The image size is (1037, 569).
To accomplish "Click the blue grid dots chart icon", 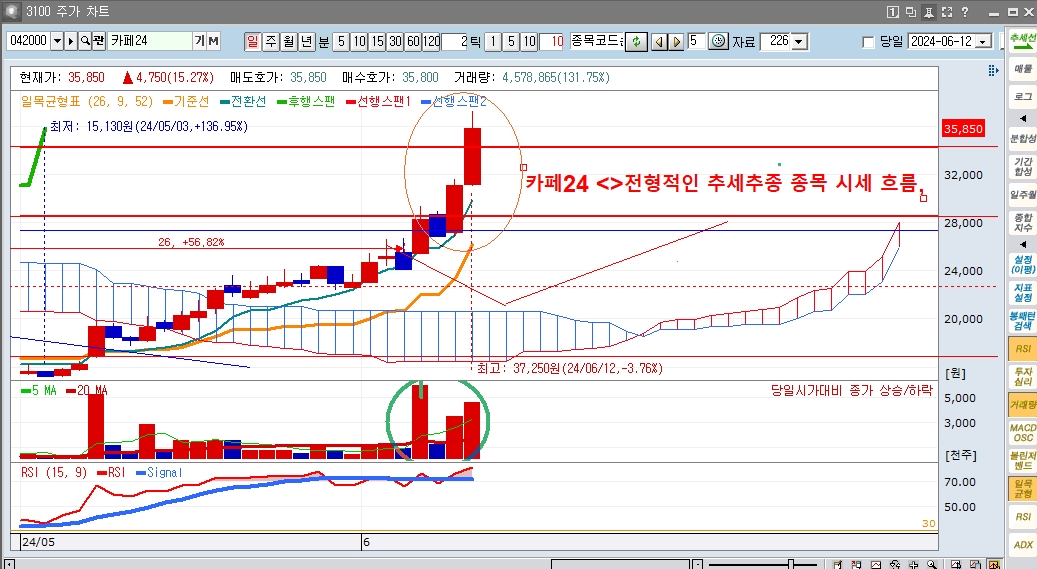I will coord(993,70).
